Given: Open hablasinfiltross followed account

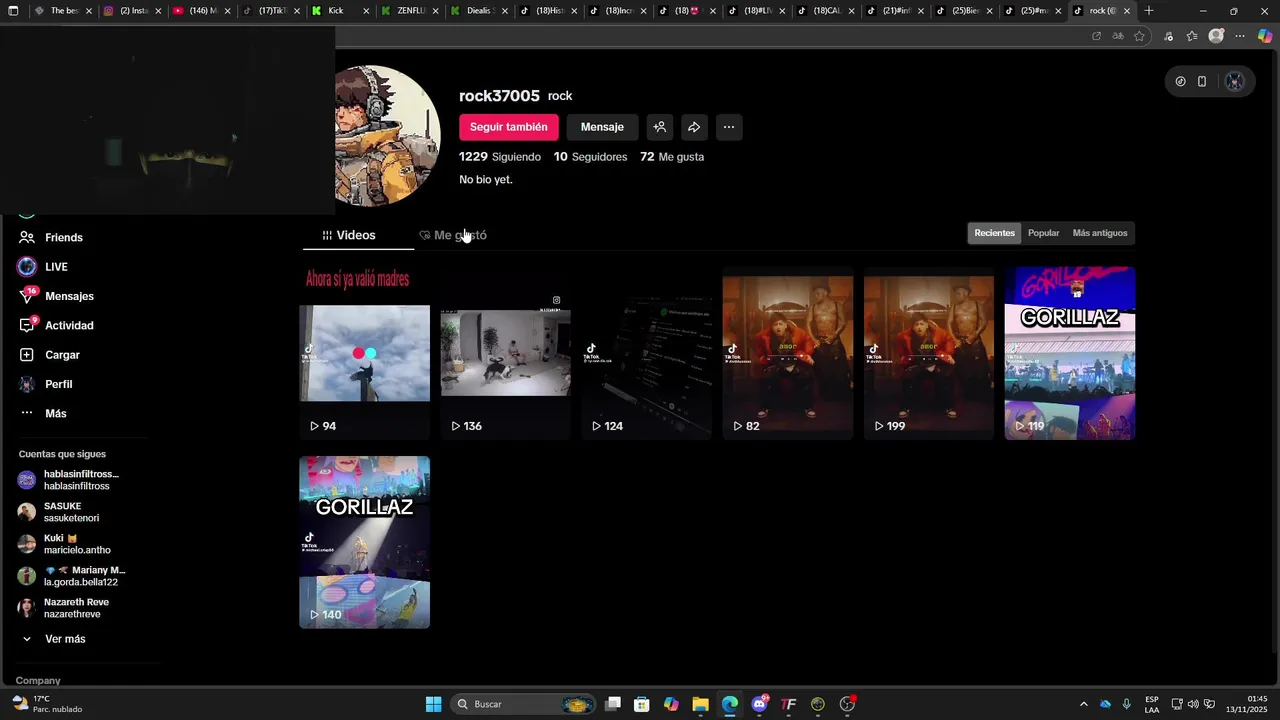Looking at the screenshot, I should [70, 480].
